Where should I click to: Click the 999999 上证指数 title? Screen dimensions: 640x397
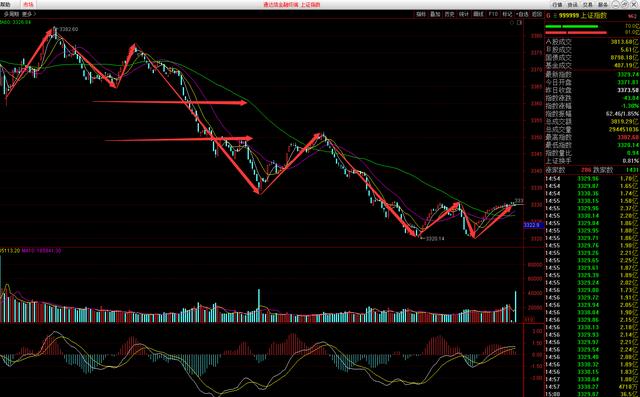tap(583, 16)
